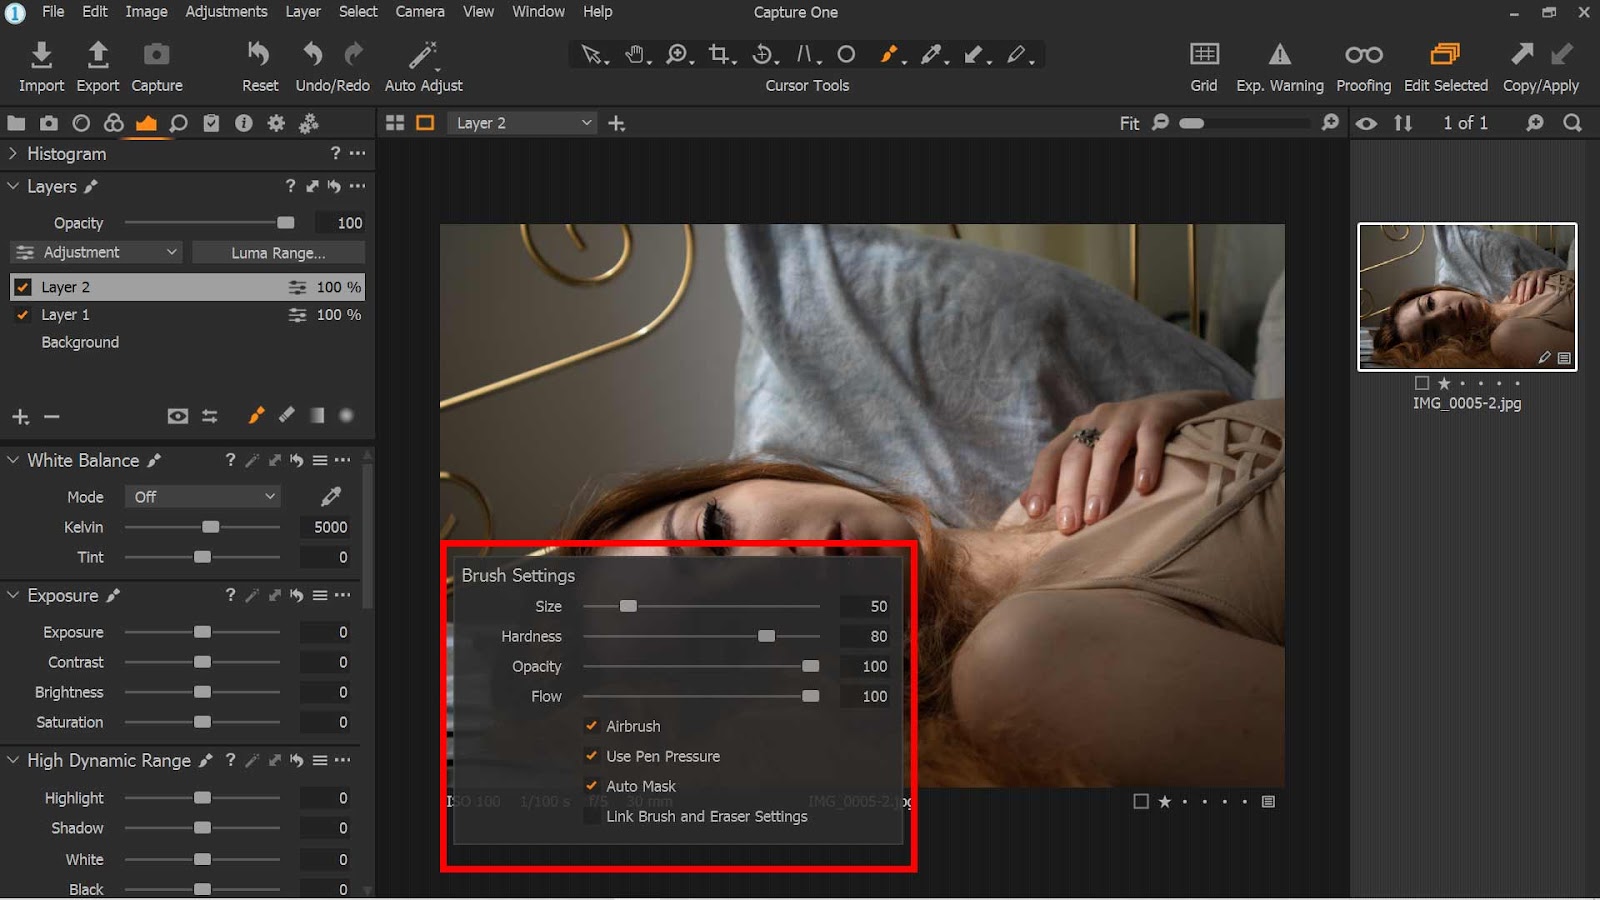Disable Use Pen Pressure checkbox
1600x900 pixels.
(592, 756)
